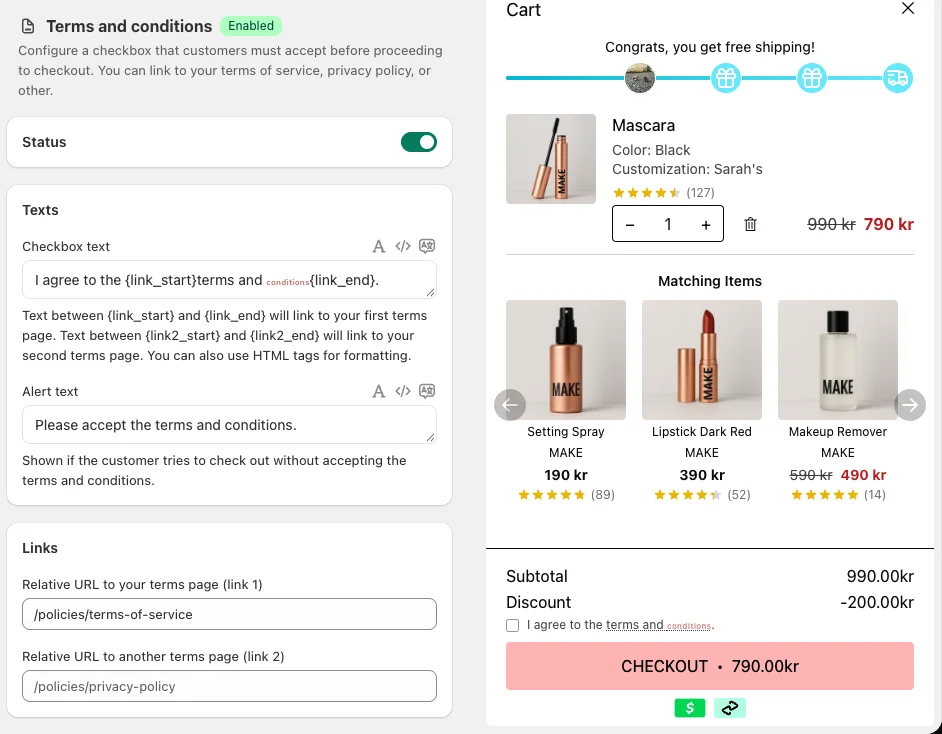The image size is (942, 734).
Task: Increase Mascara quantity with plus
Action: (706, 225)
